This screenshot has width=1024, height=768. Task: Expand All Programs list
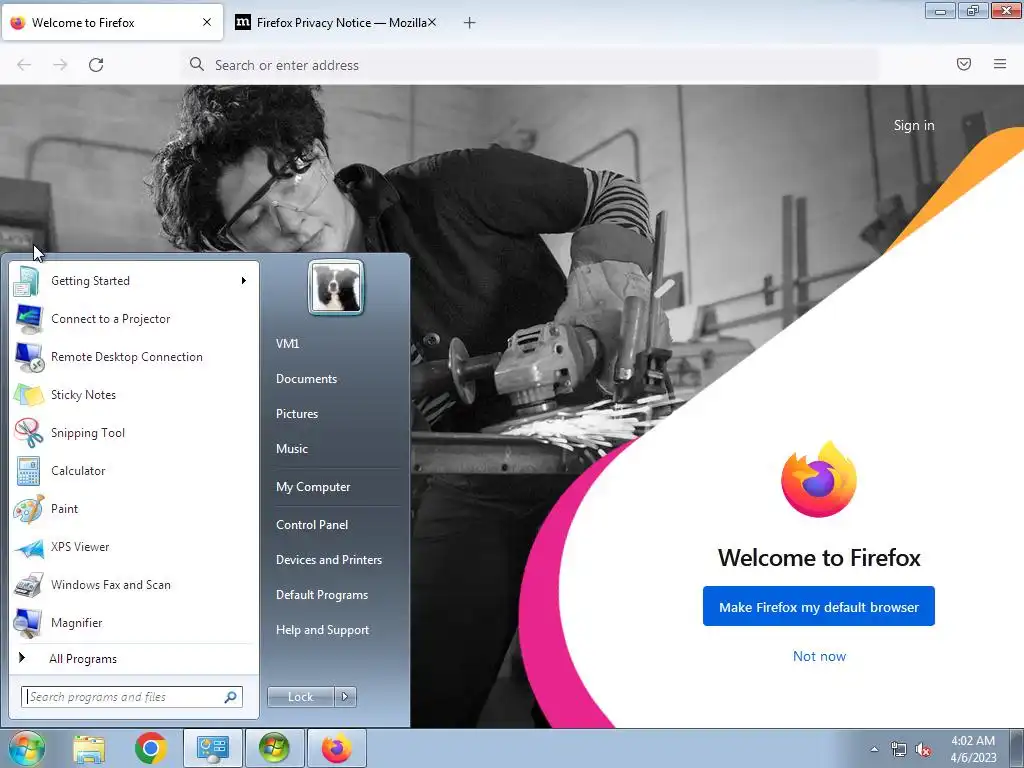tap(134, 658)
